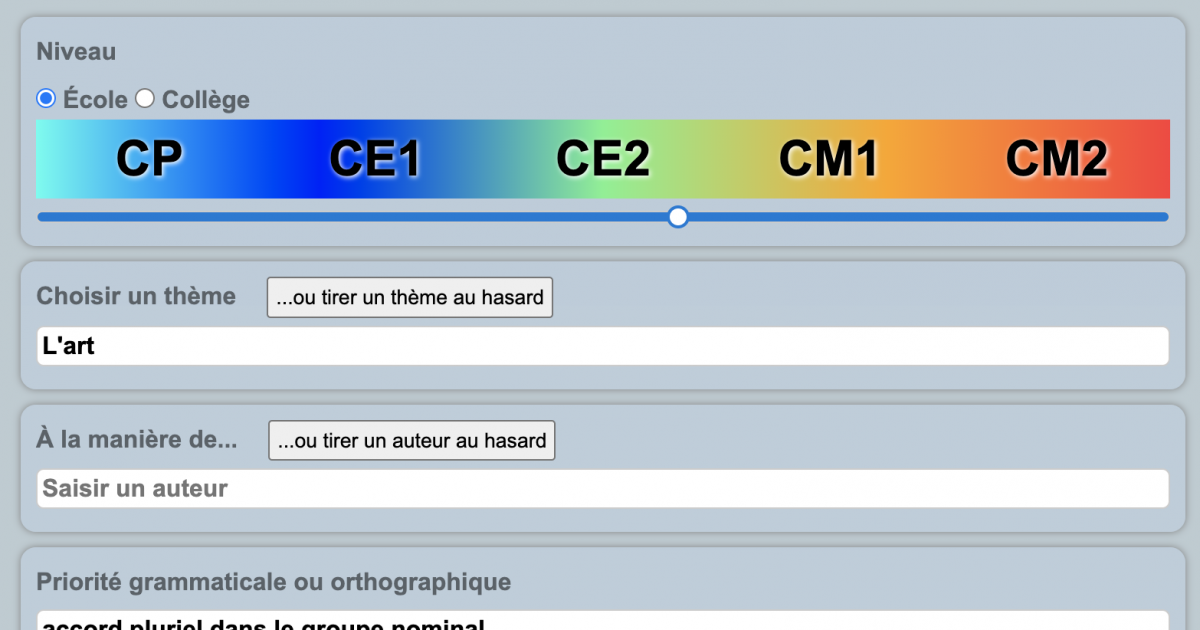
Task: Click the CP level on the gradient bar
Action: [149, 159]
